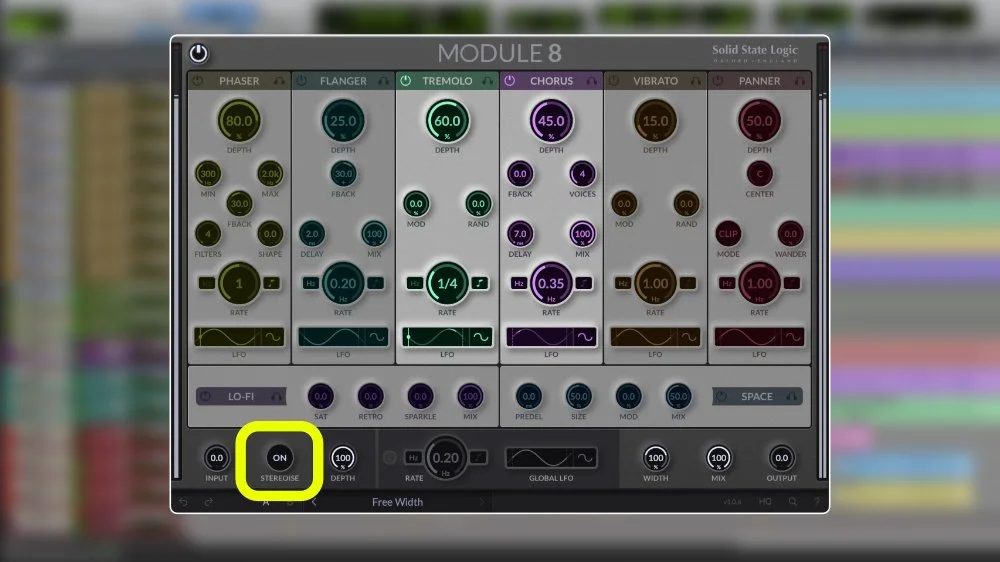Solo the Phaser with its headphone icon

tap(279, 81)
